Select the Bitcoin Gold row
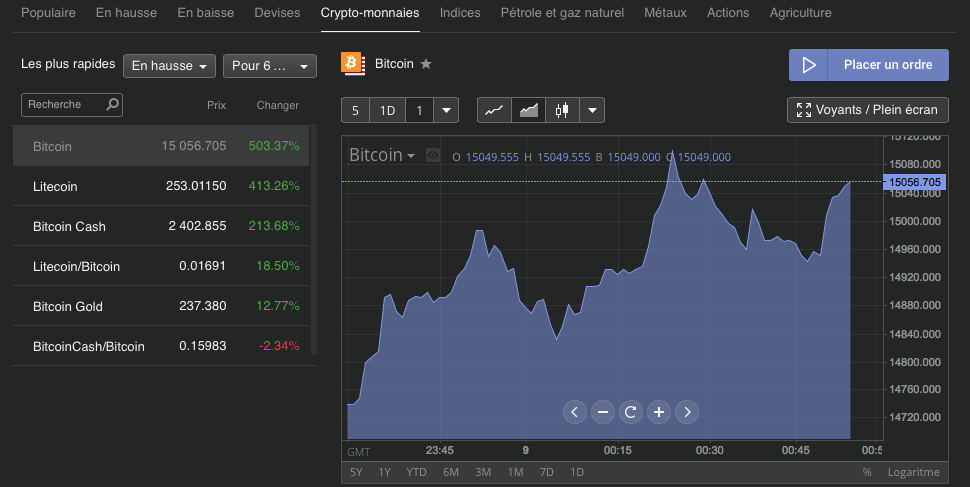This screenshot has height=487, width=970. click(x=161, y=306)
